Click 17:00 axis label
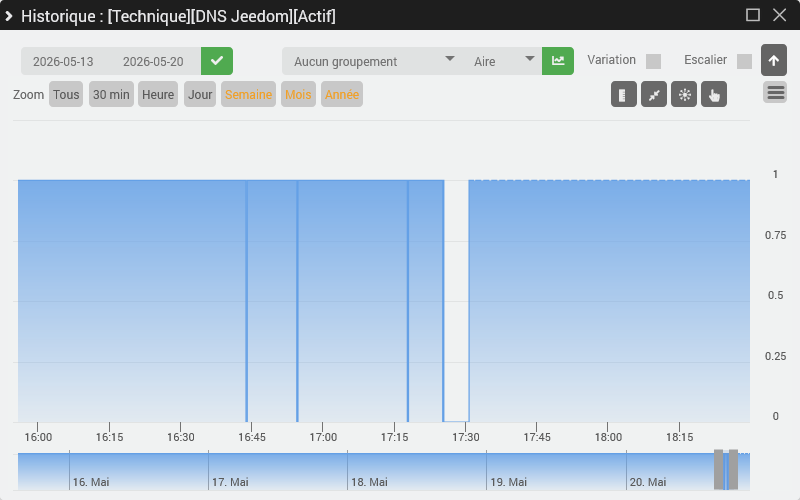Image resolution: width=800 pixels, height=500 pixels. [x=323, y=437]
